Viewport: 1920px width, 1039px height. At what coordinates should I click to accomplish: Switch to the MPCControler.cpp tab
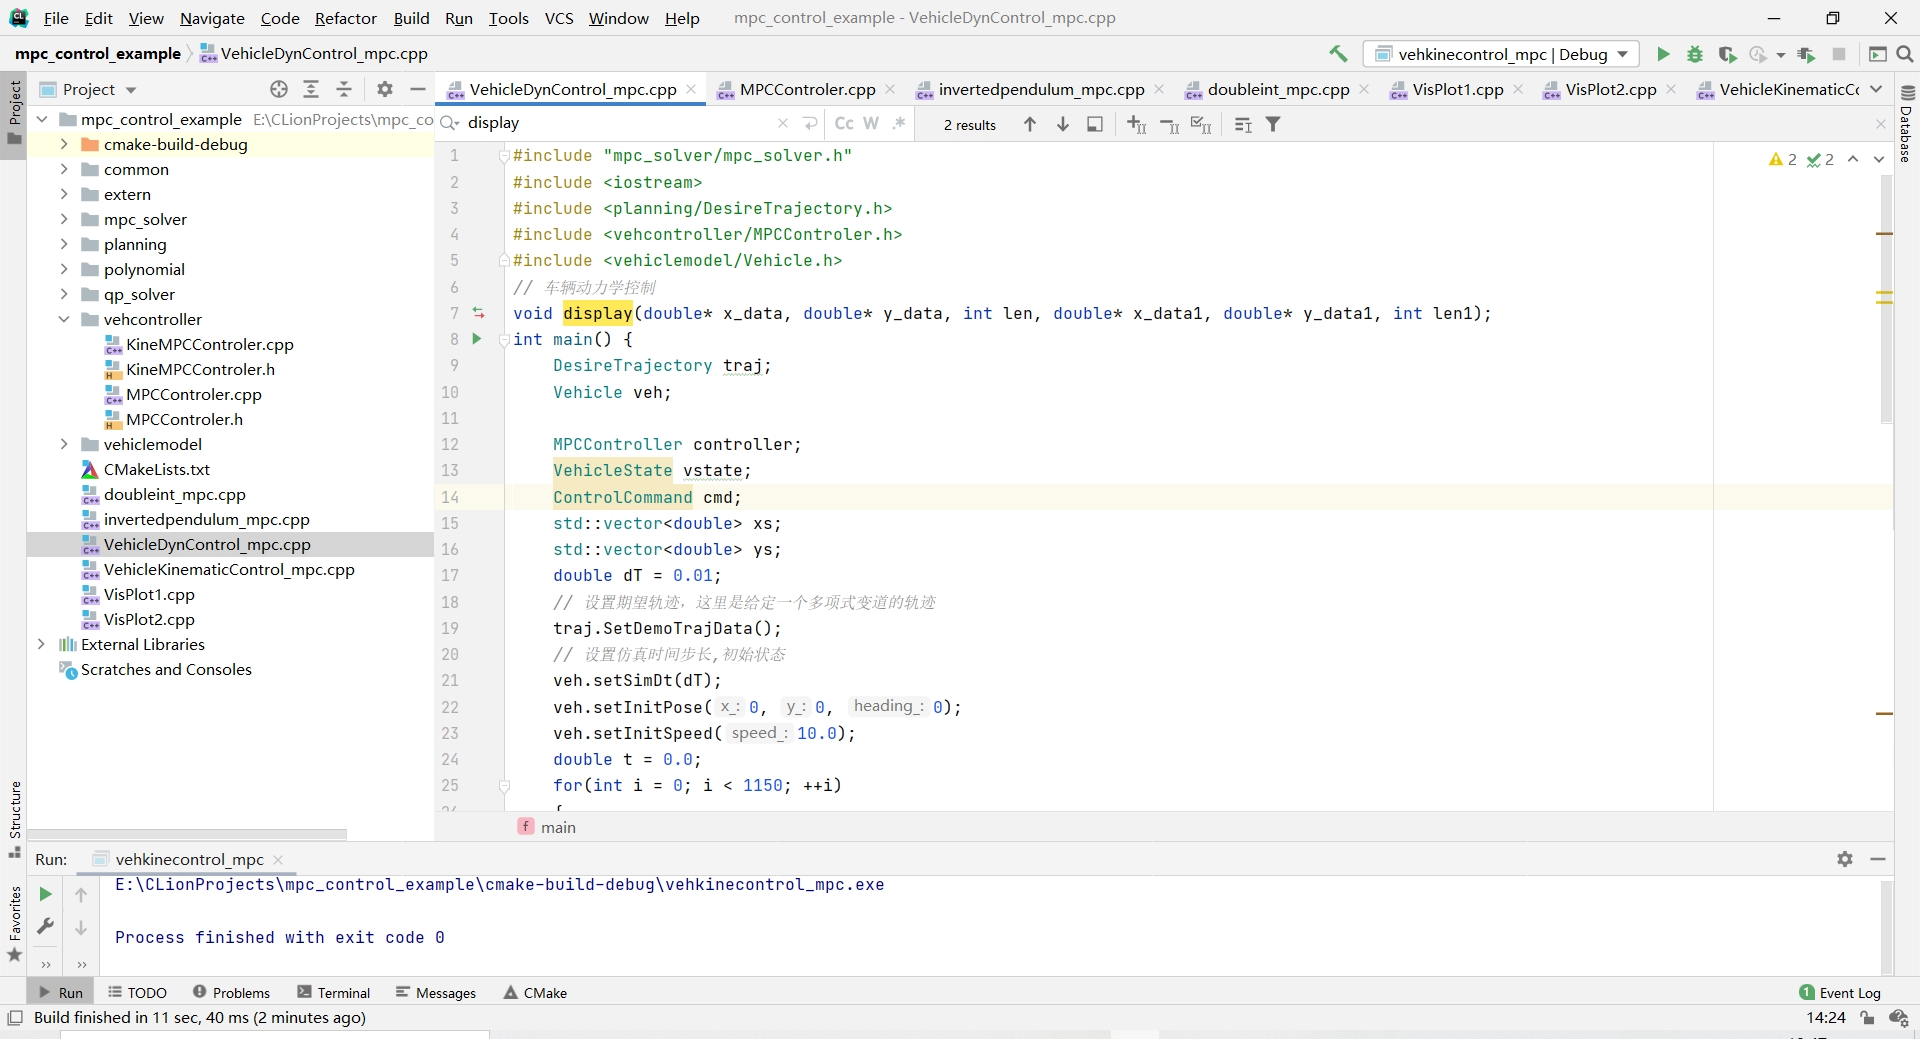806,89
